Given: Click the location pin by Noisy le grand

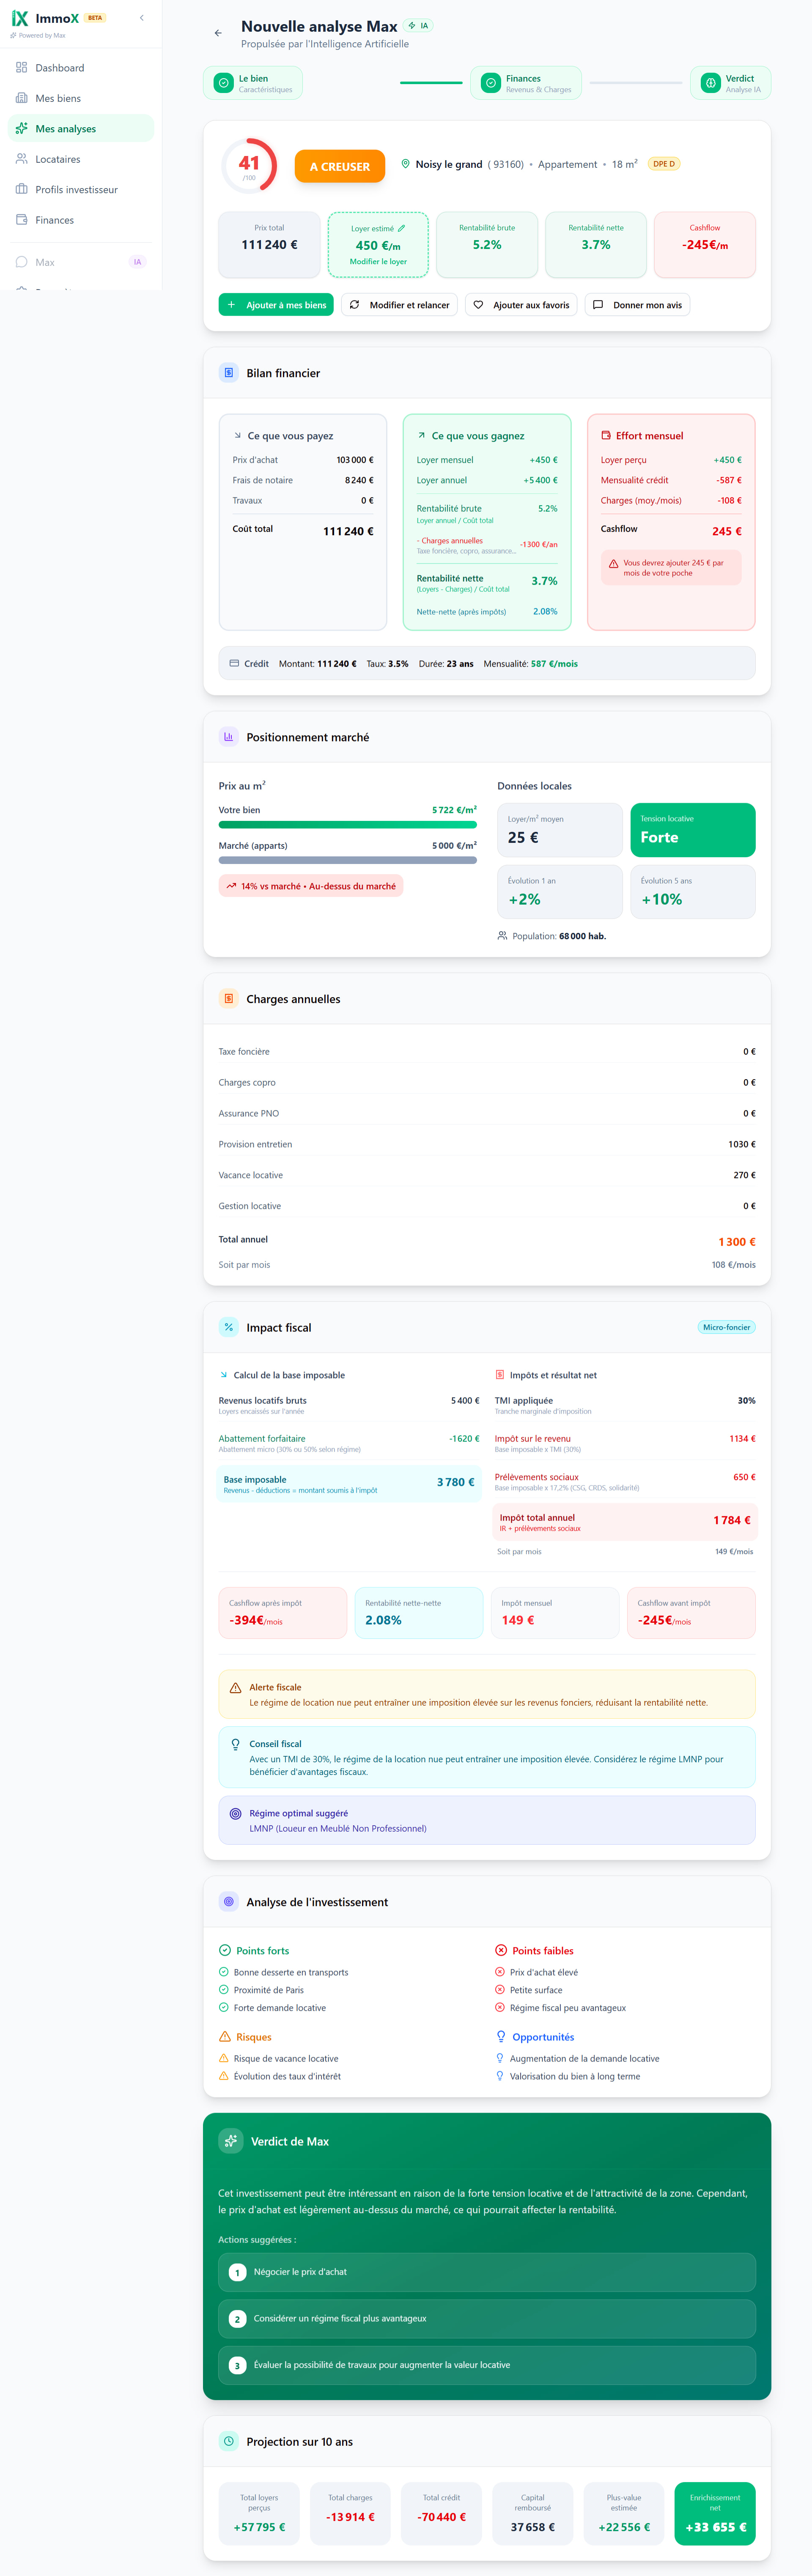Looking at the screenshot, I should (x=405, y=164).
